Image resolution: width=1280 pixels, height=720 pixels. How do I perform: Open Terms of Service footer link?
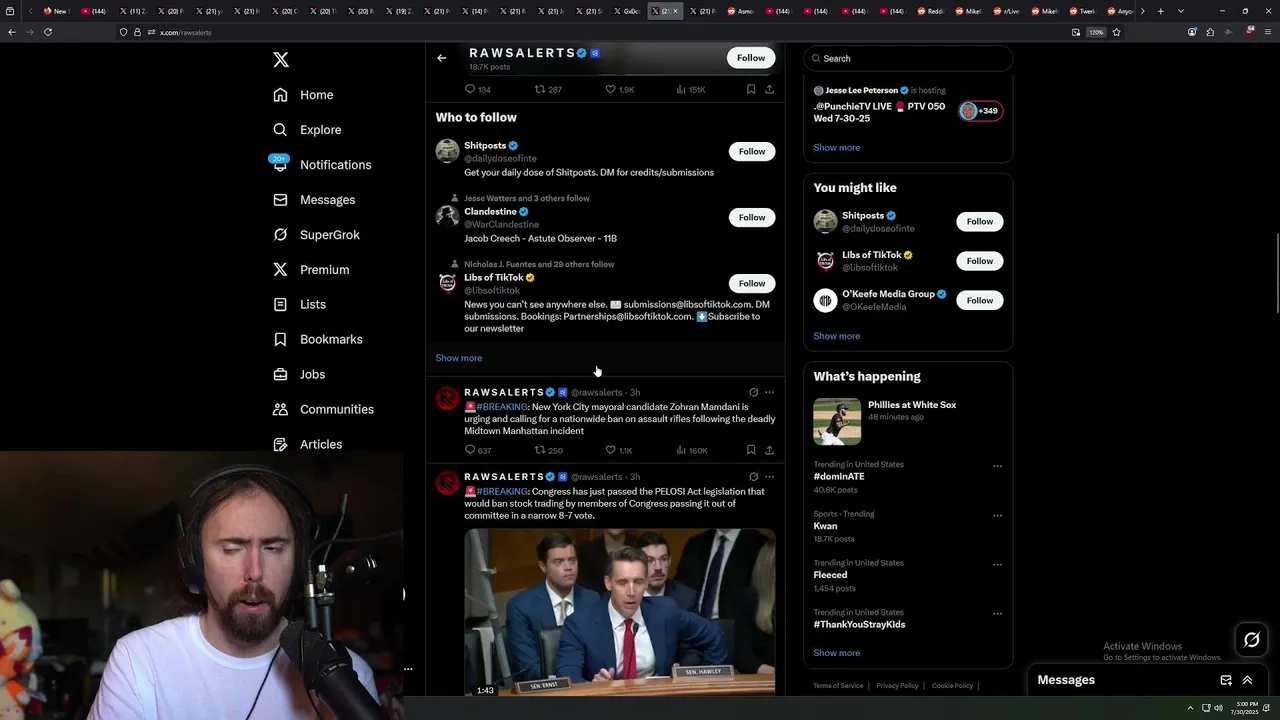click(838, 686)
